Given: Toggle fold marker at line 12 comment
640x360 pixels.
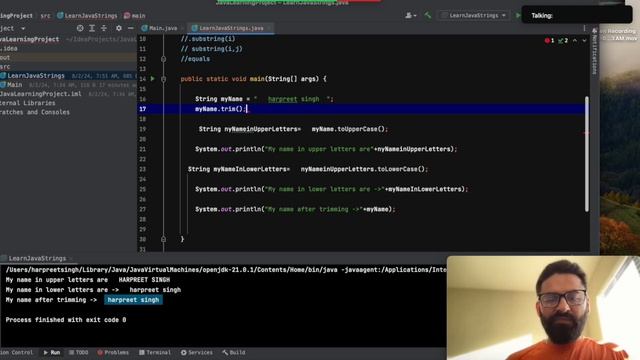Looking at the screenshot, I should point(163,59).
